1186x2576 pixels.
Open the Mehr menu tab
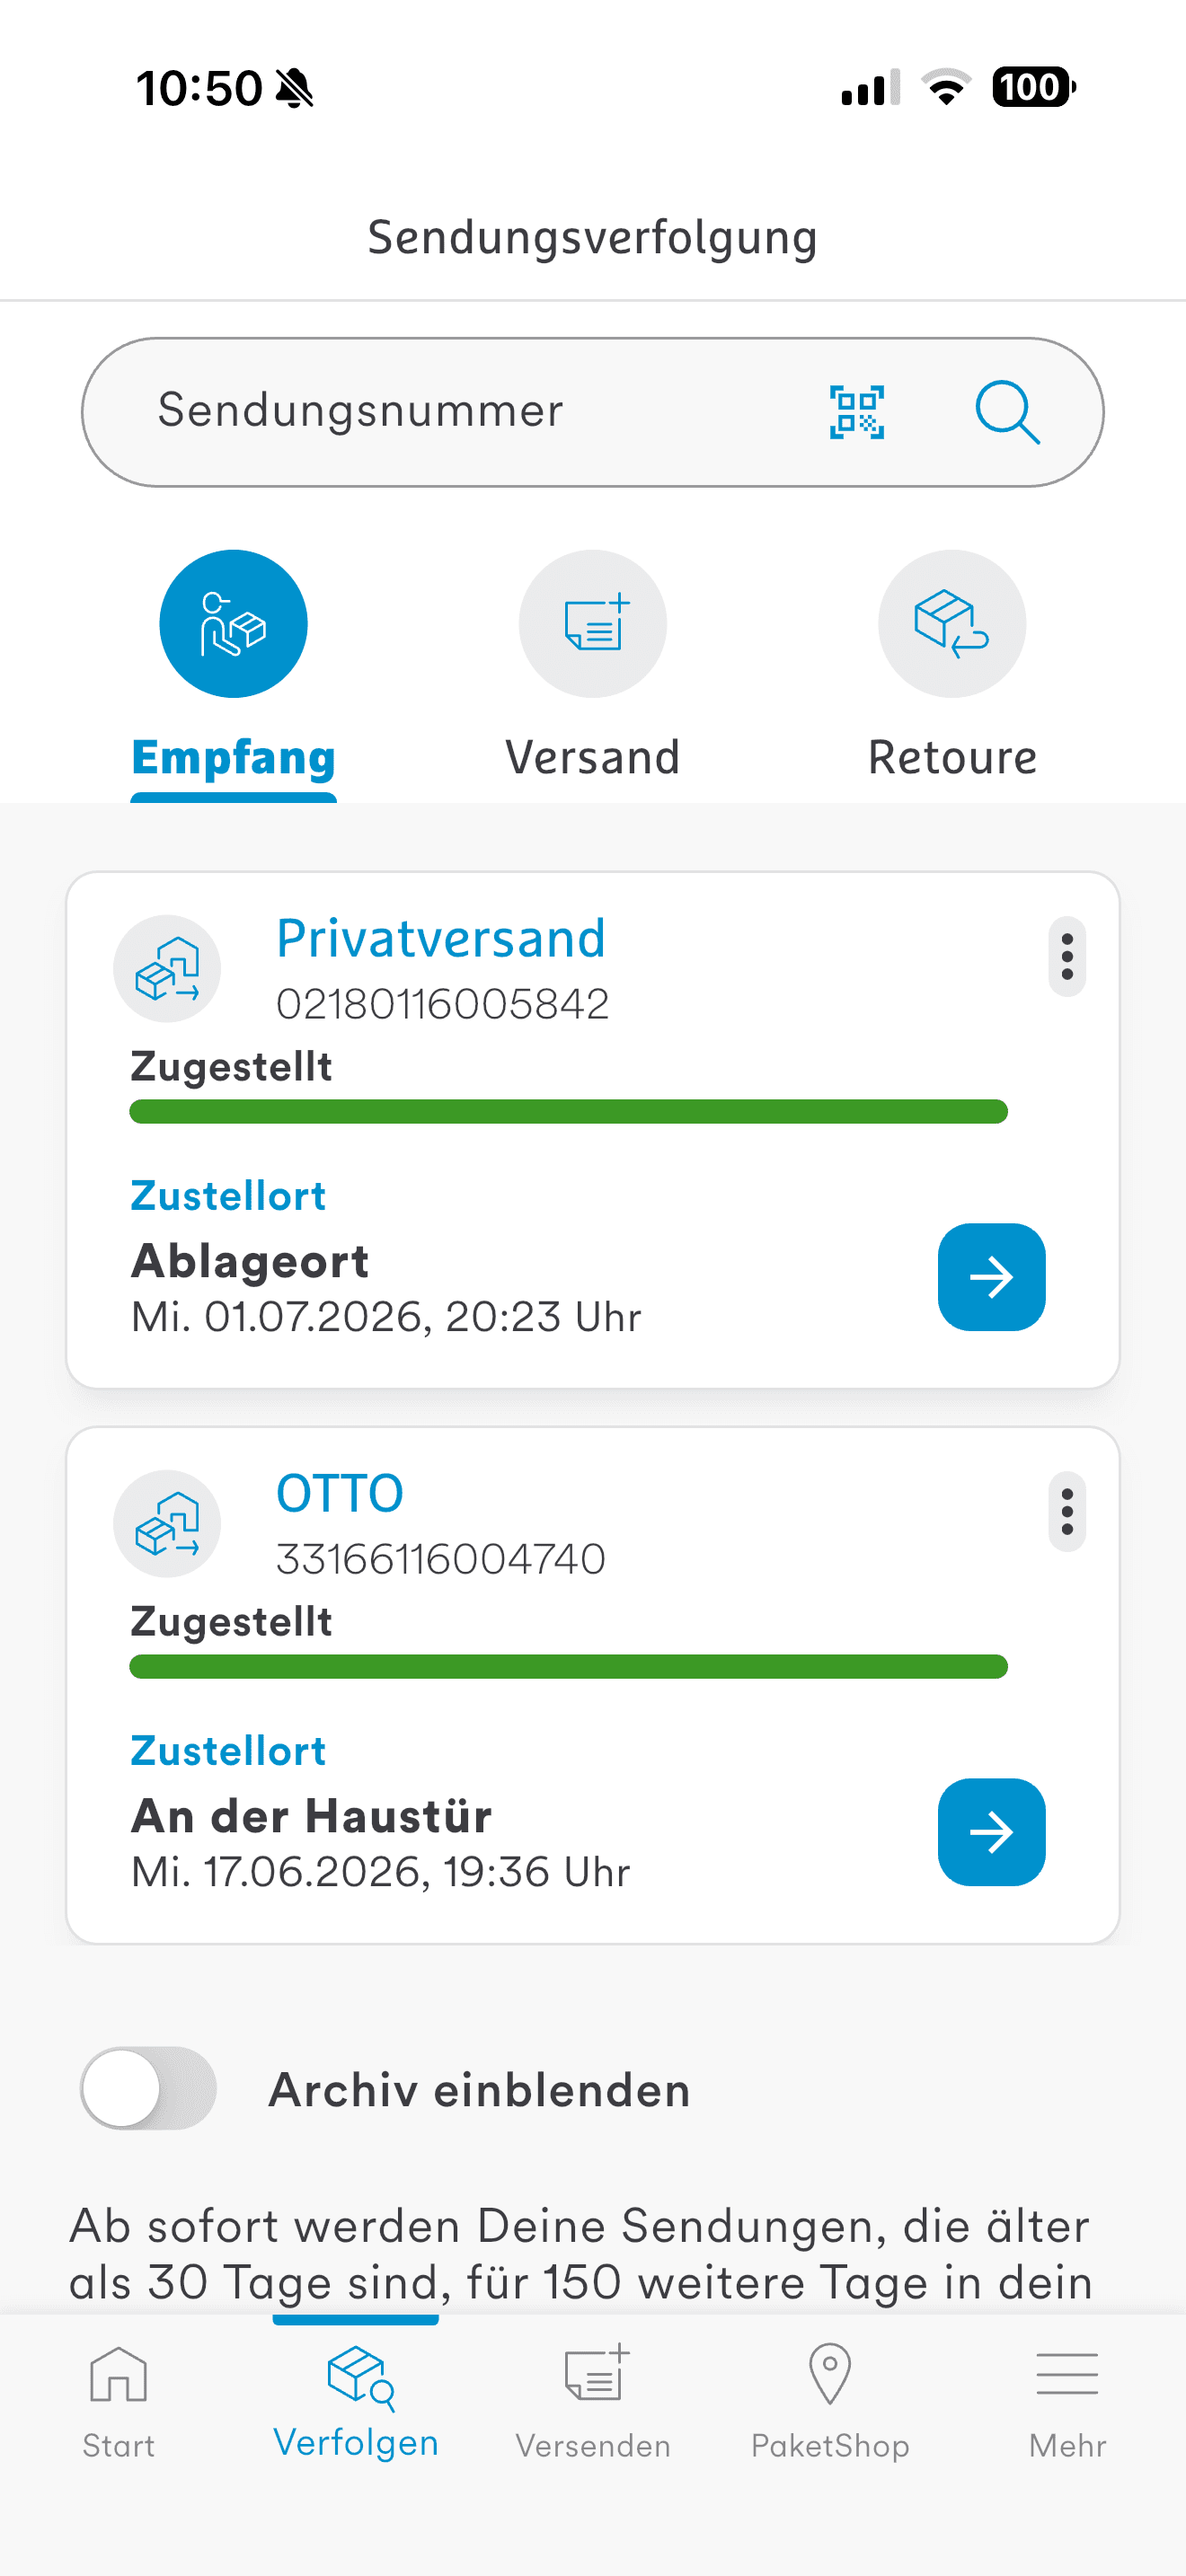click(x=1067, y=2402)
